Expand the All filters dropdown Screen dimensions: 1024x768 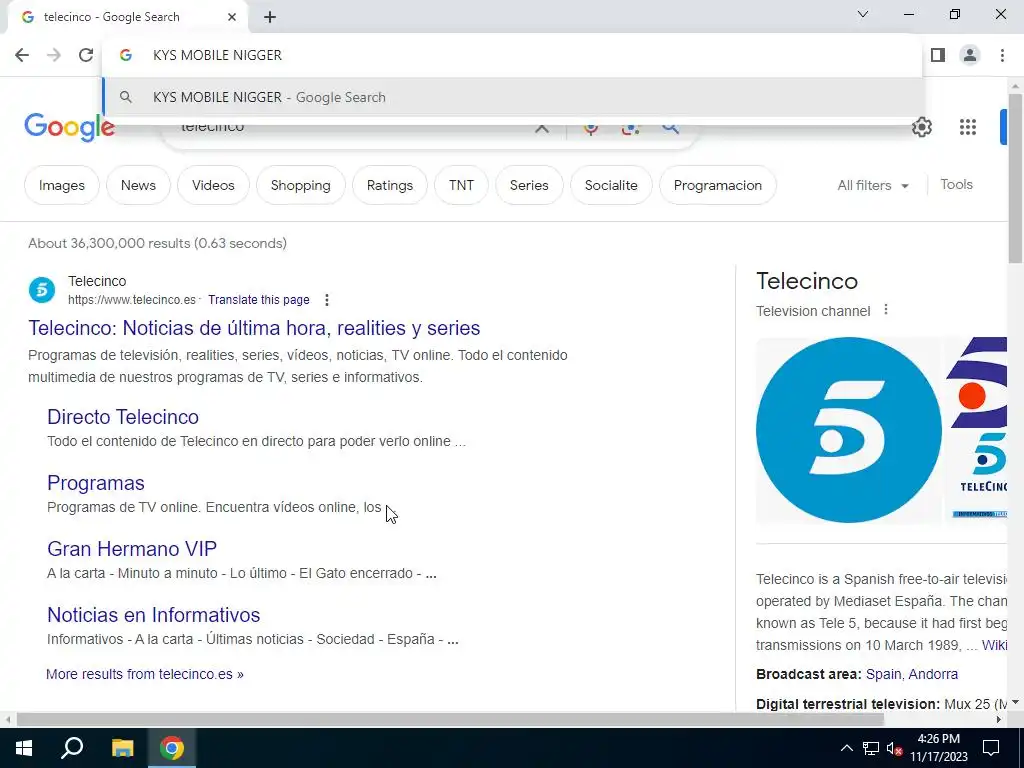pos(873,185)
